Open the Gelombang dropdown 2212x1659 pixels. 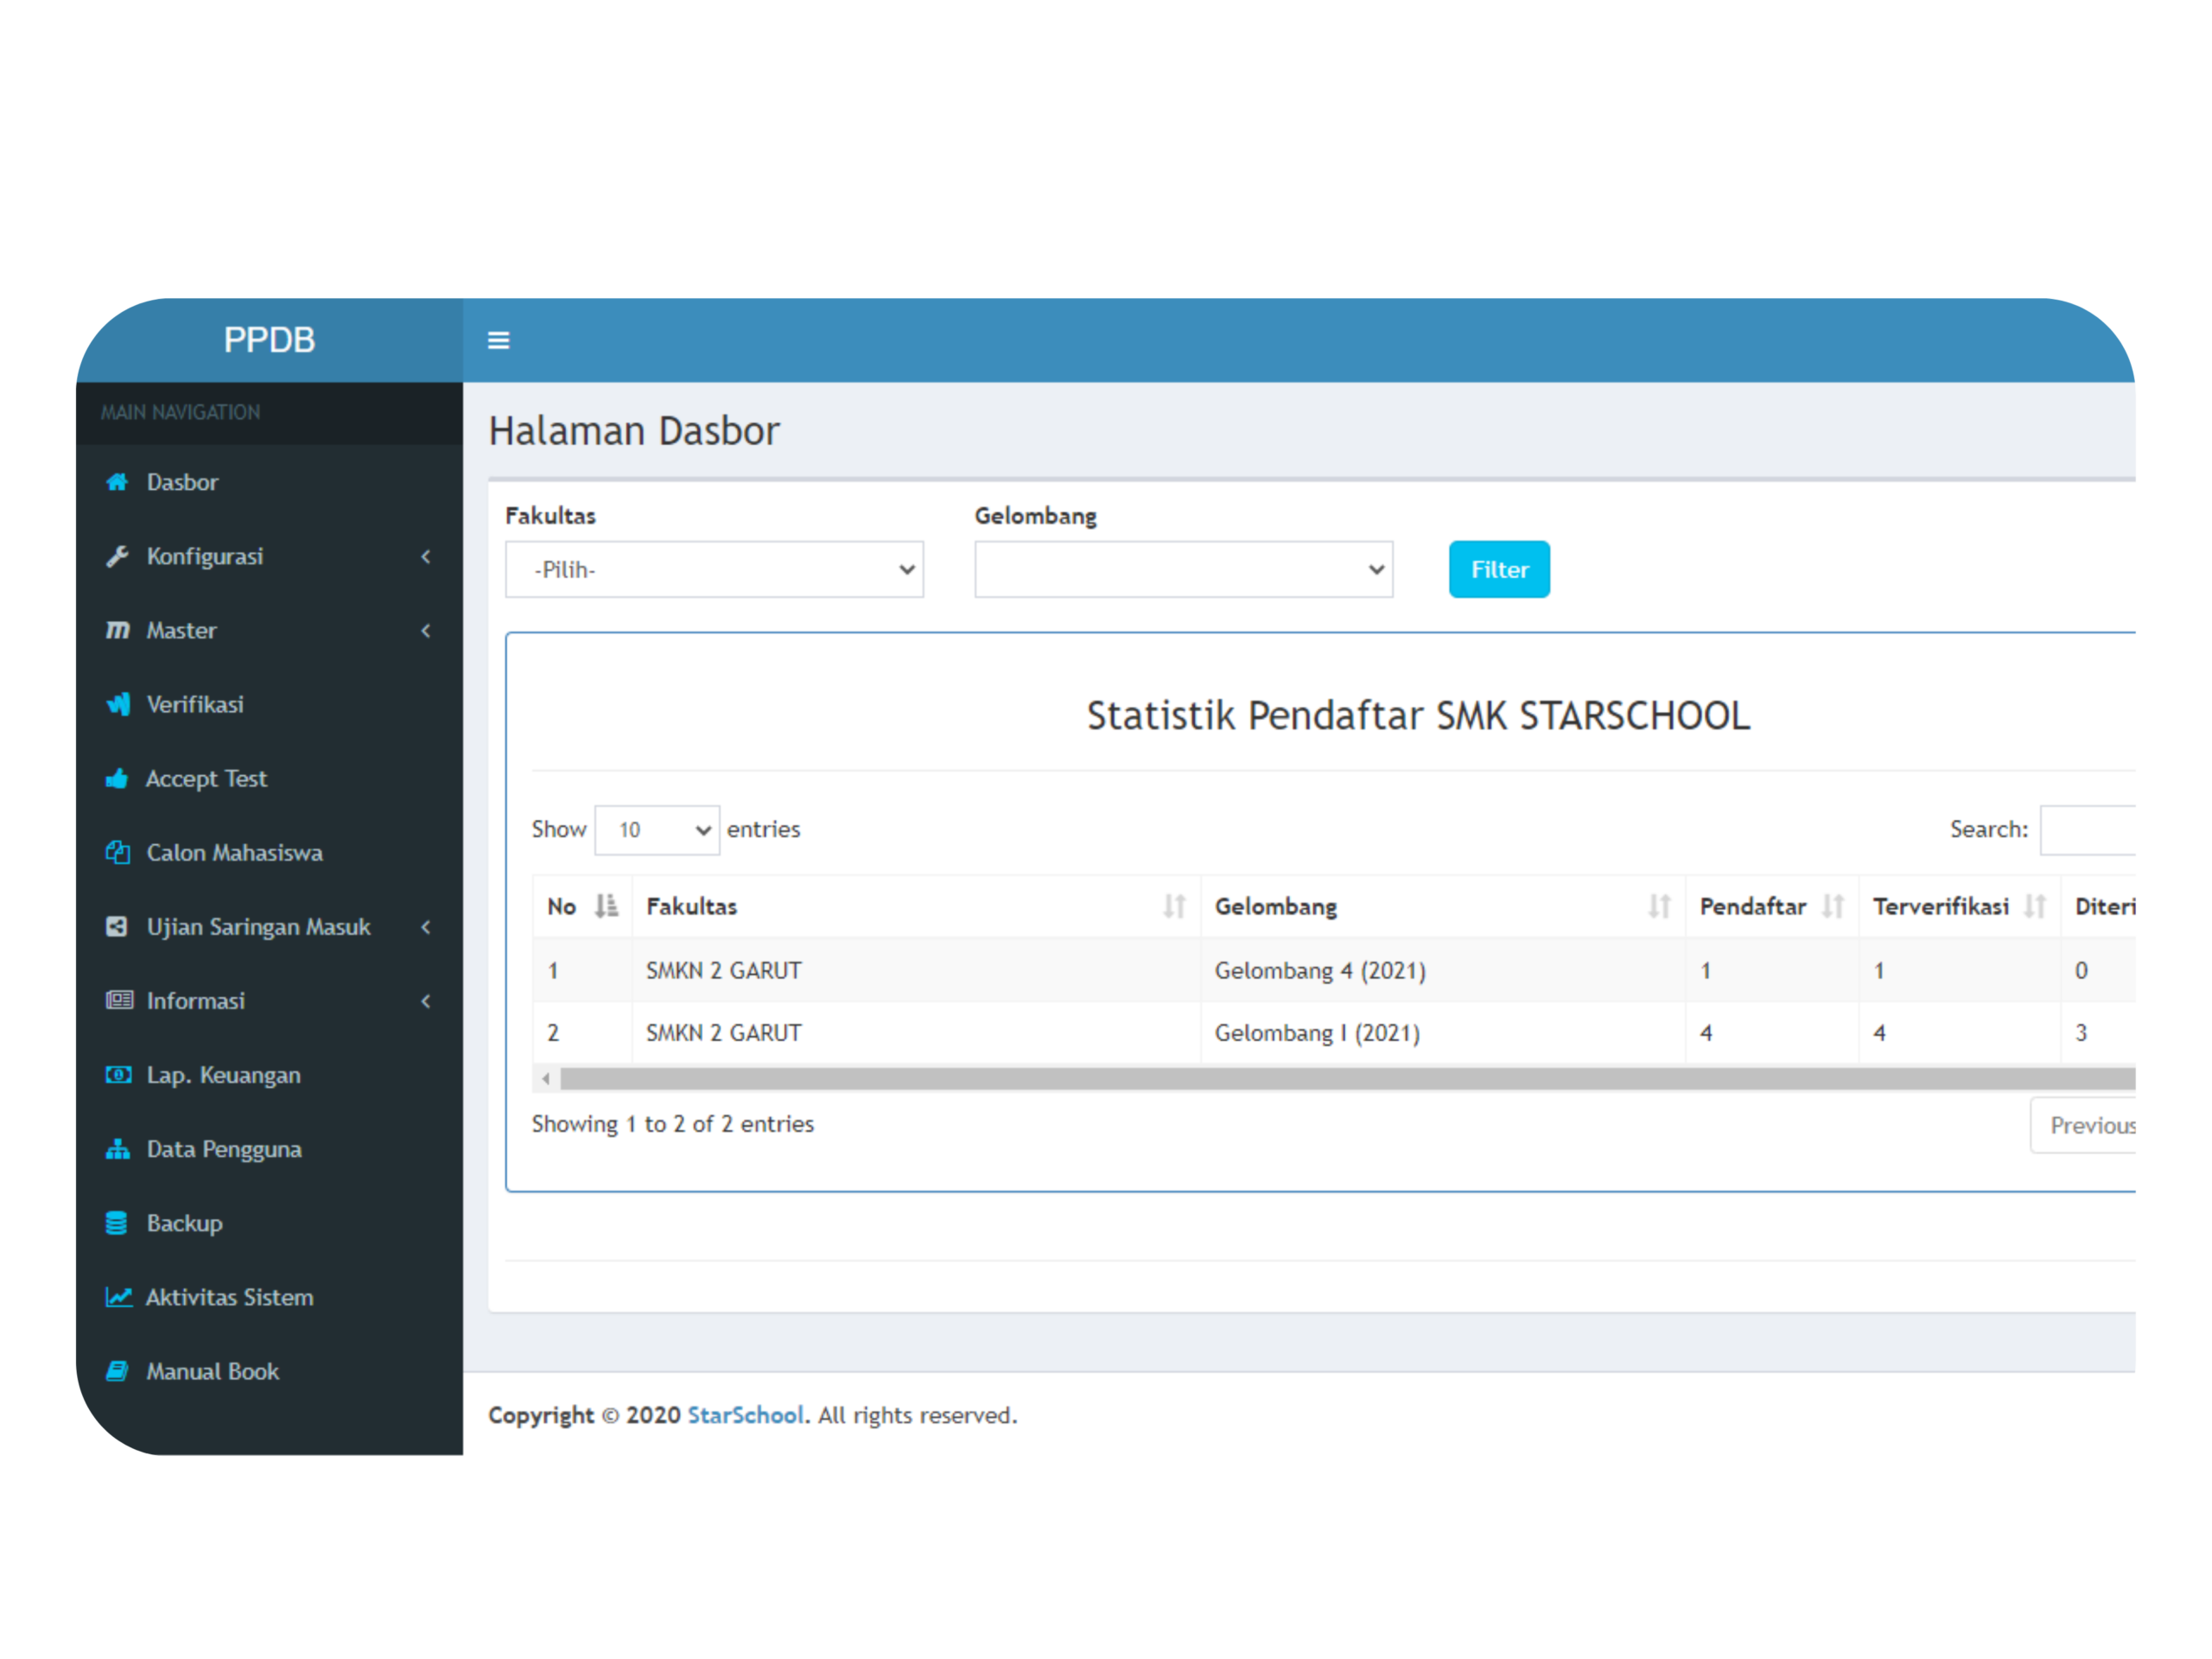coord(1183,570)
